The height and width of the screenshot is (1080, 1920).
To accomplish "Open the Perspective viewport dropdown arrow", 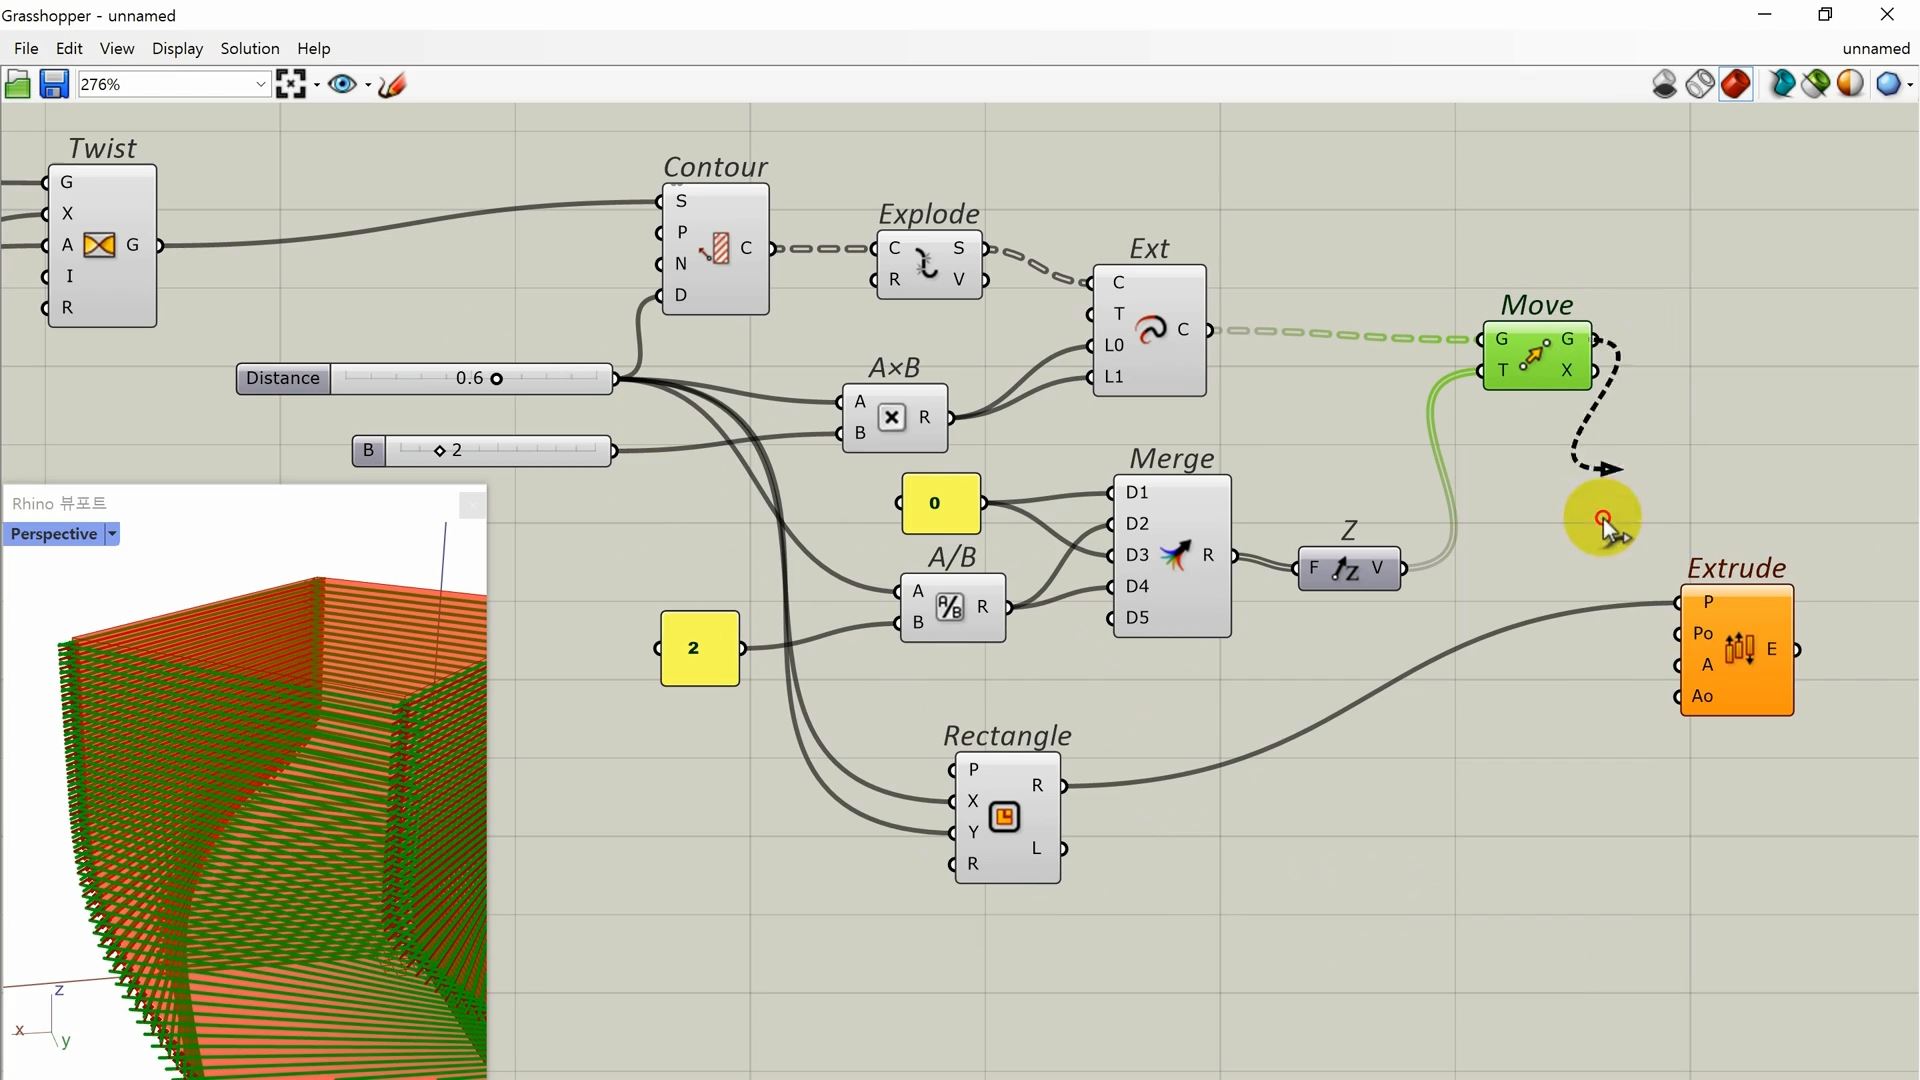I will click(x=112, y=534).
